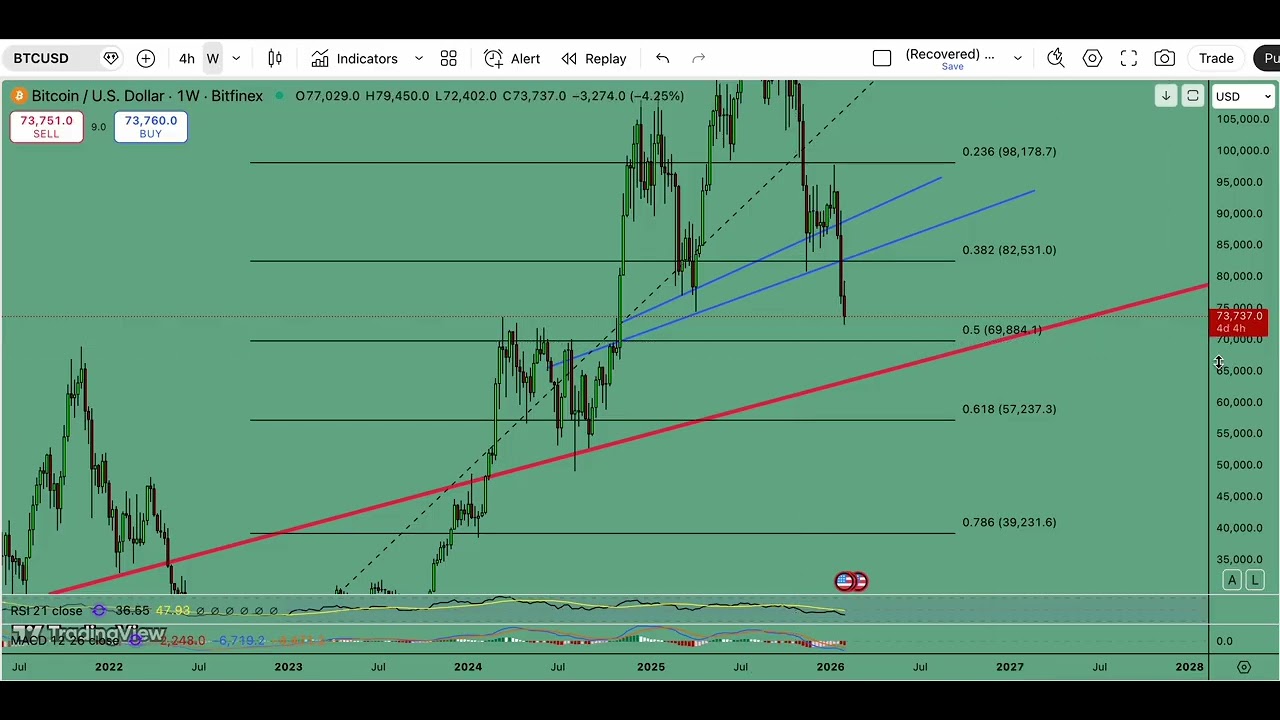
Task: Open the Indicators dialog
Action: coord(355,58)
